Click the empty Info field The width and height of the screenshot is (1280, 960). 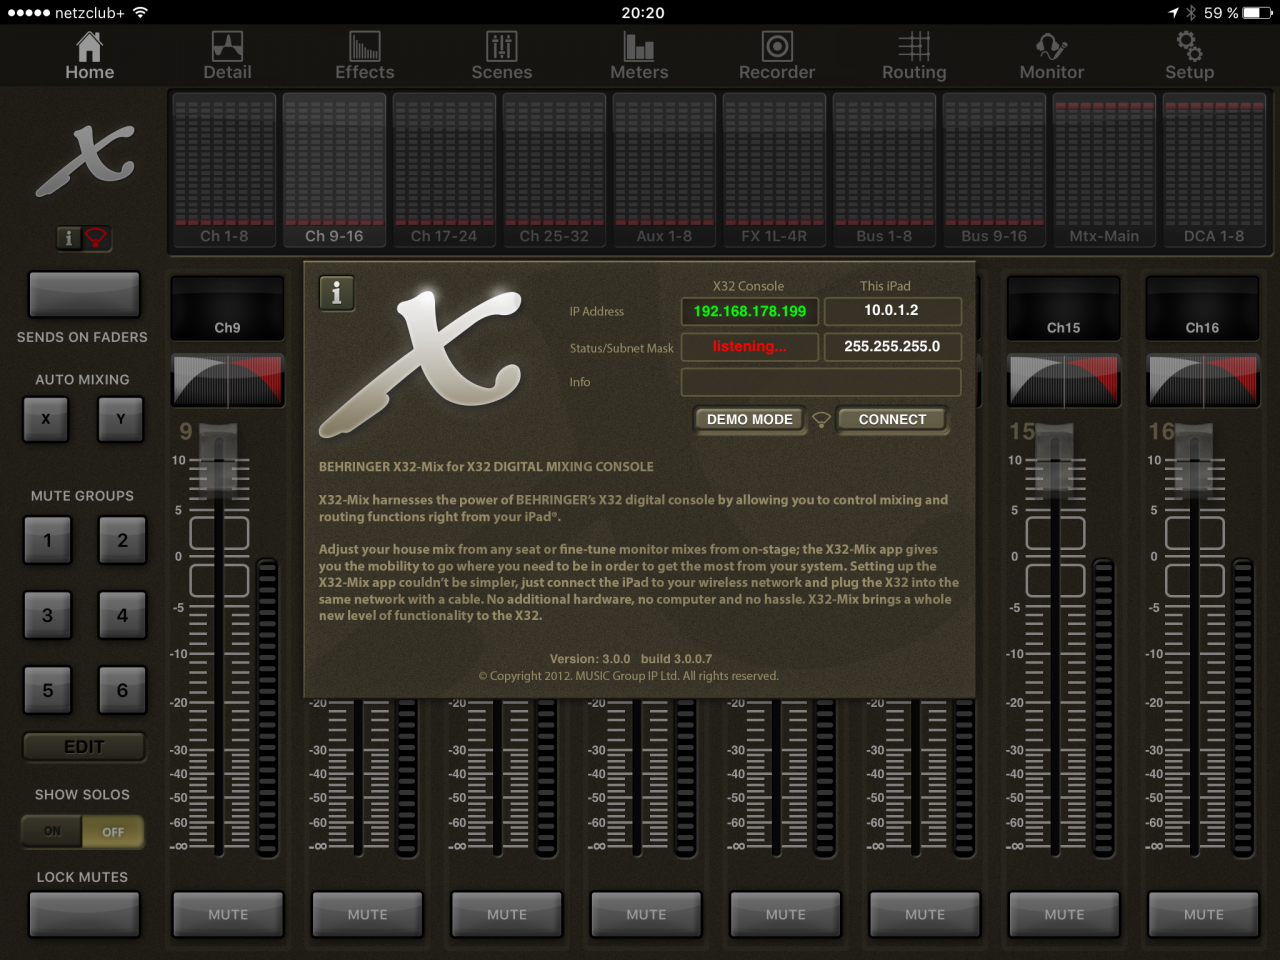pyautogui.click(x=821, y=382)
